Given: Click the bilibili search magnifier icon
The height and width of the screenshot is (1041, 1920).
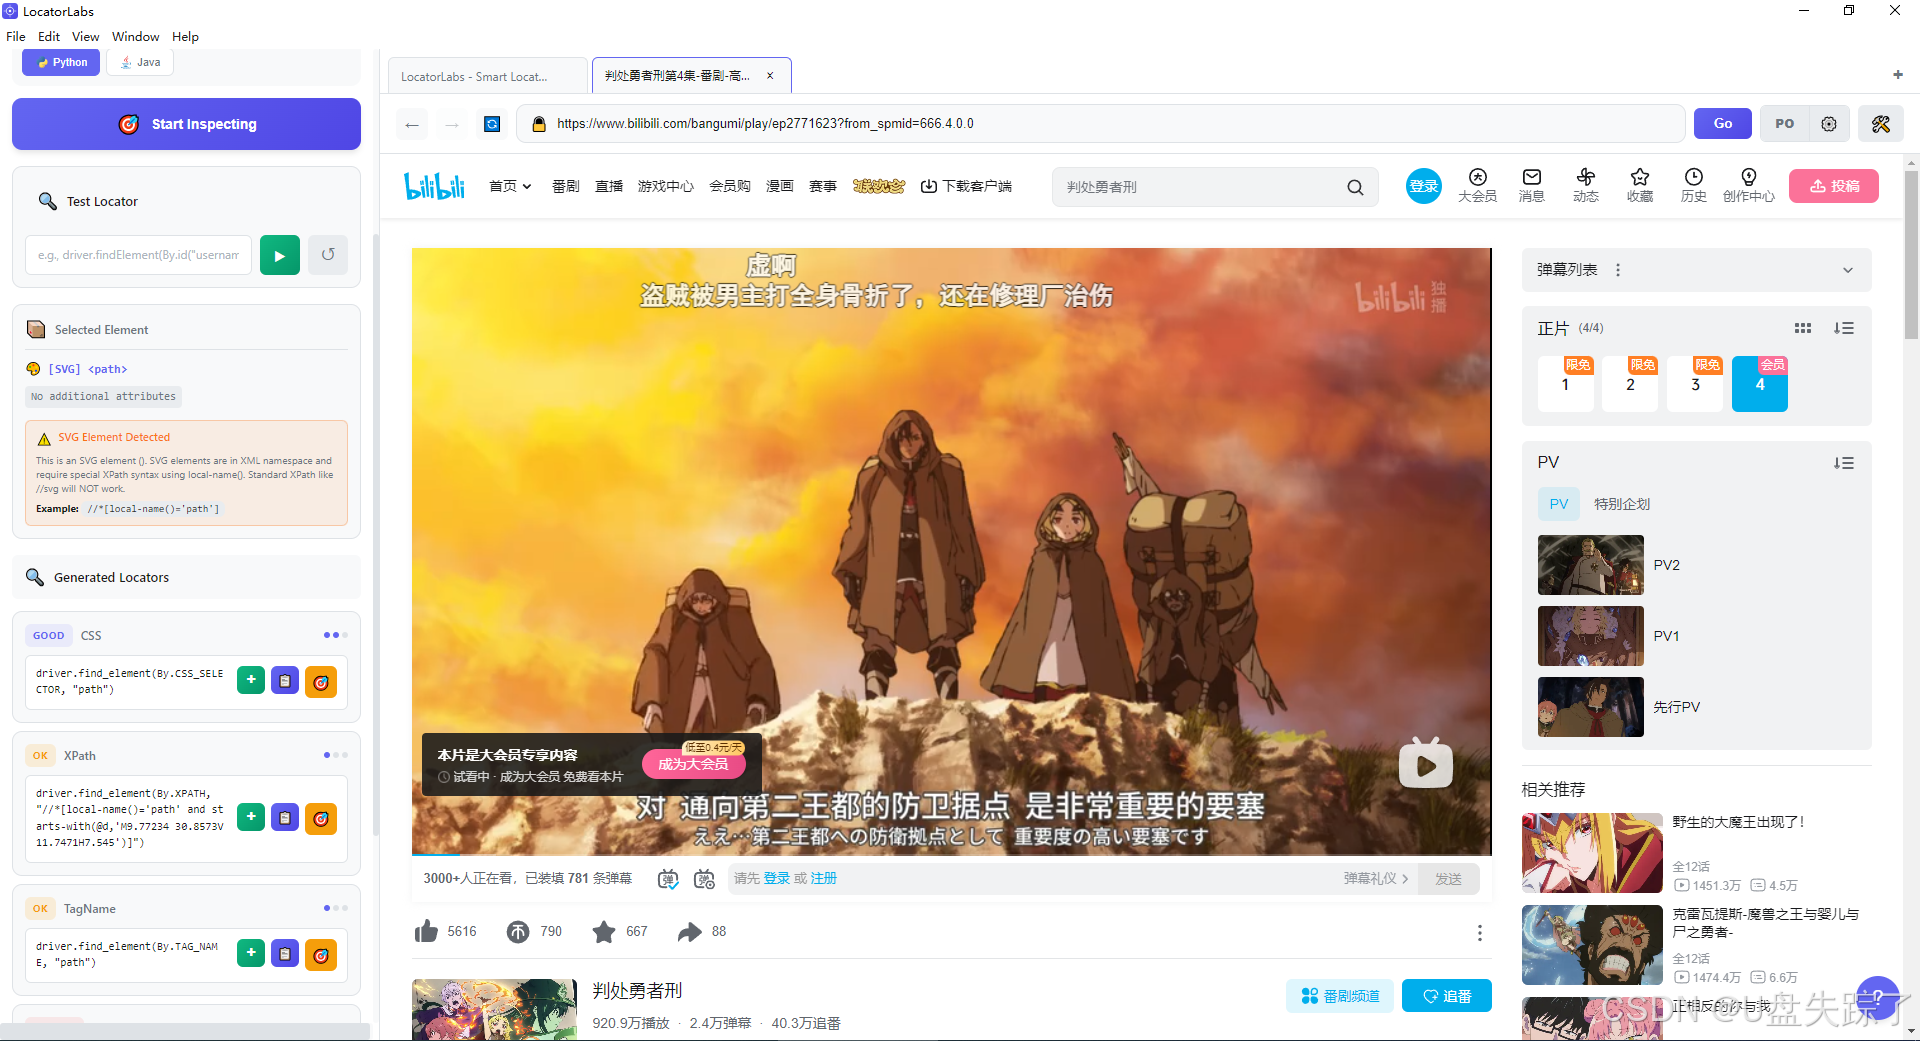Looking at the screenshot, I should pyautogui.click(x=1355, y=187).
